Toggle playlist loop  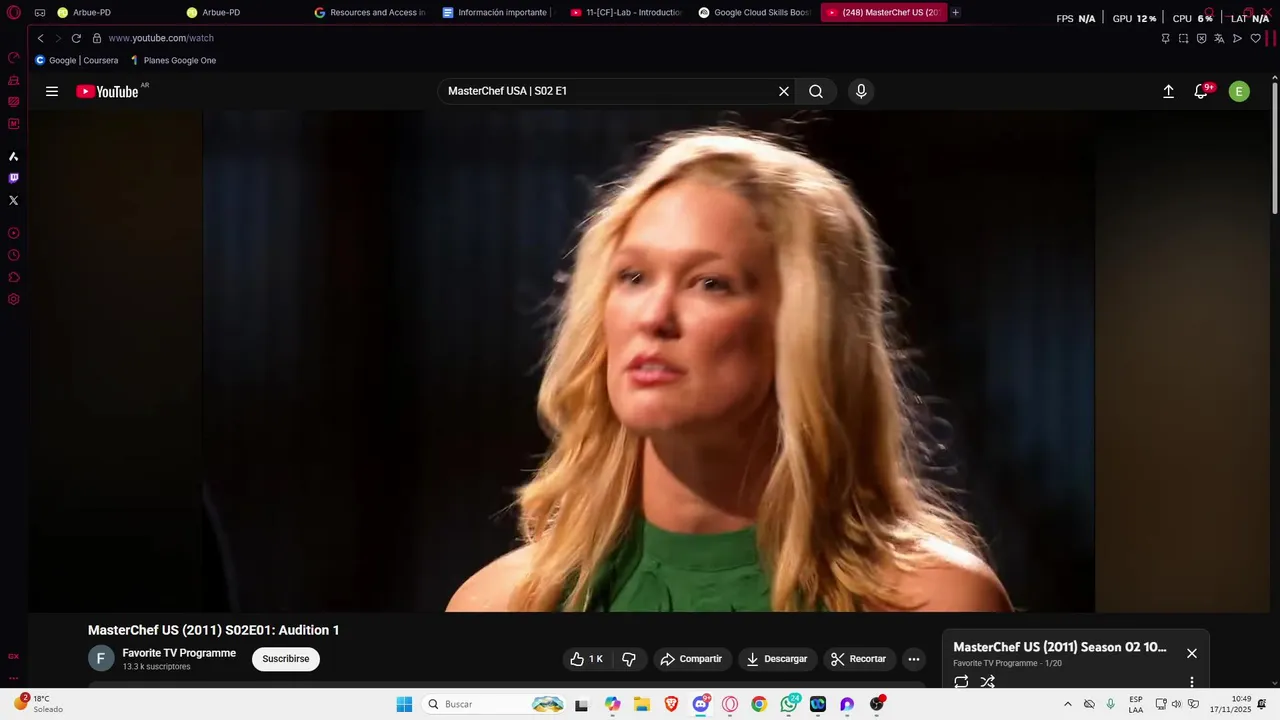[x=961, y=682]
